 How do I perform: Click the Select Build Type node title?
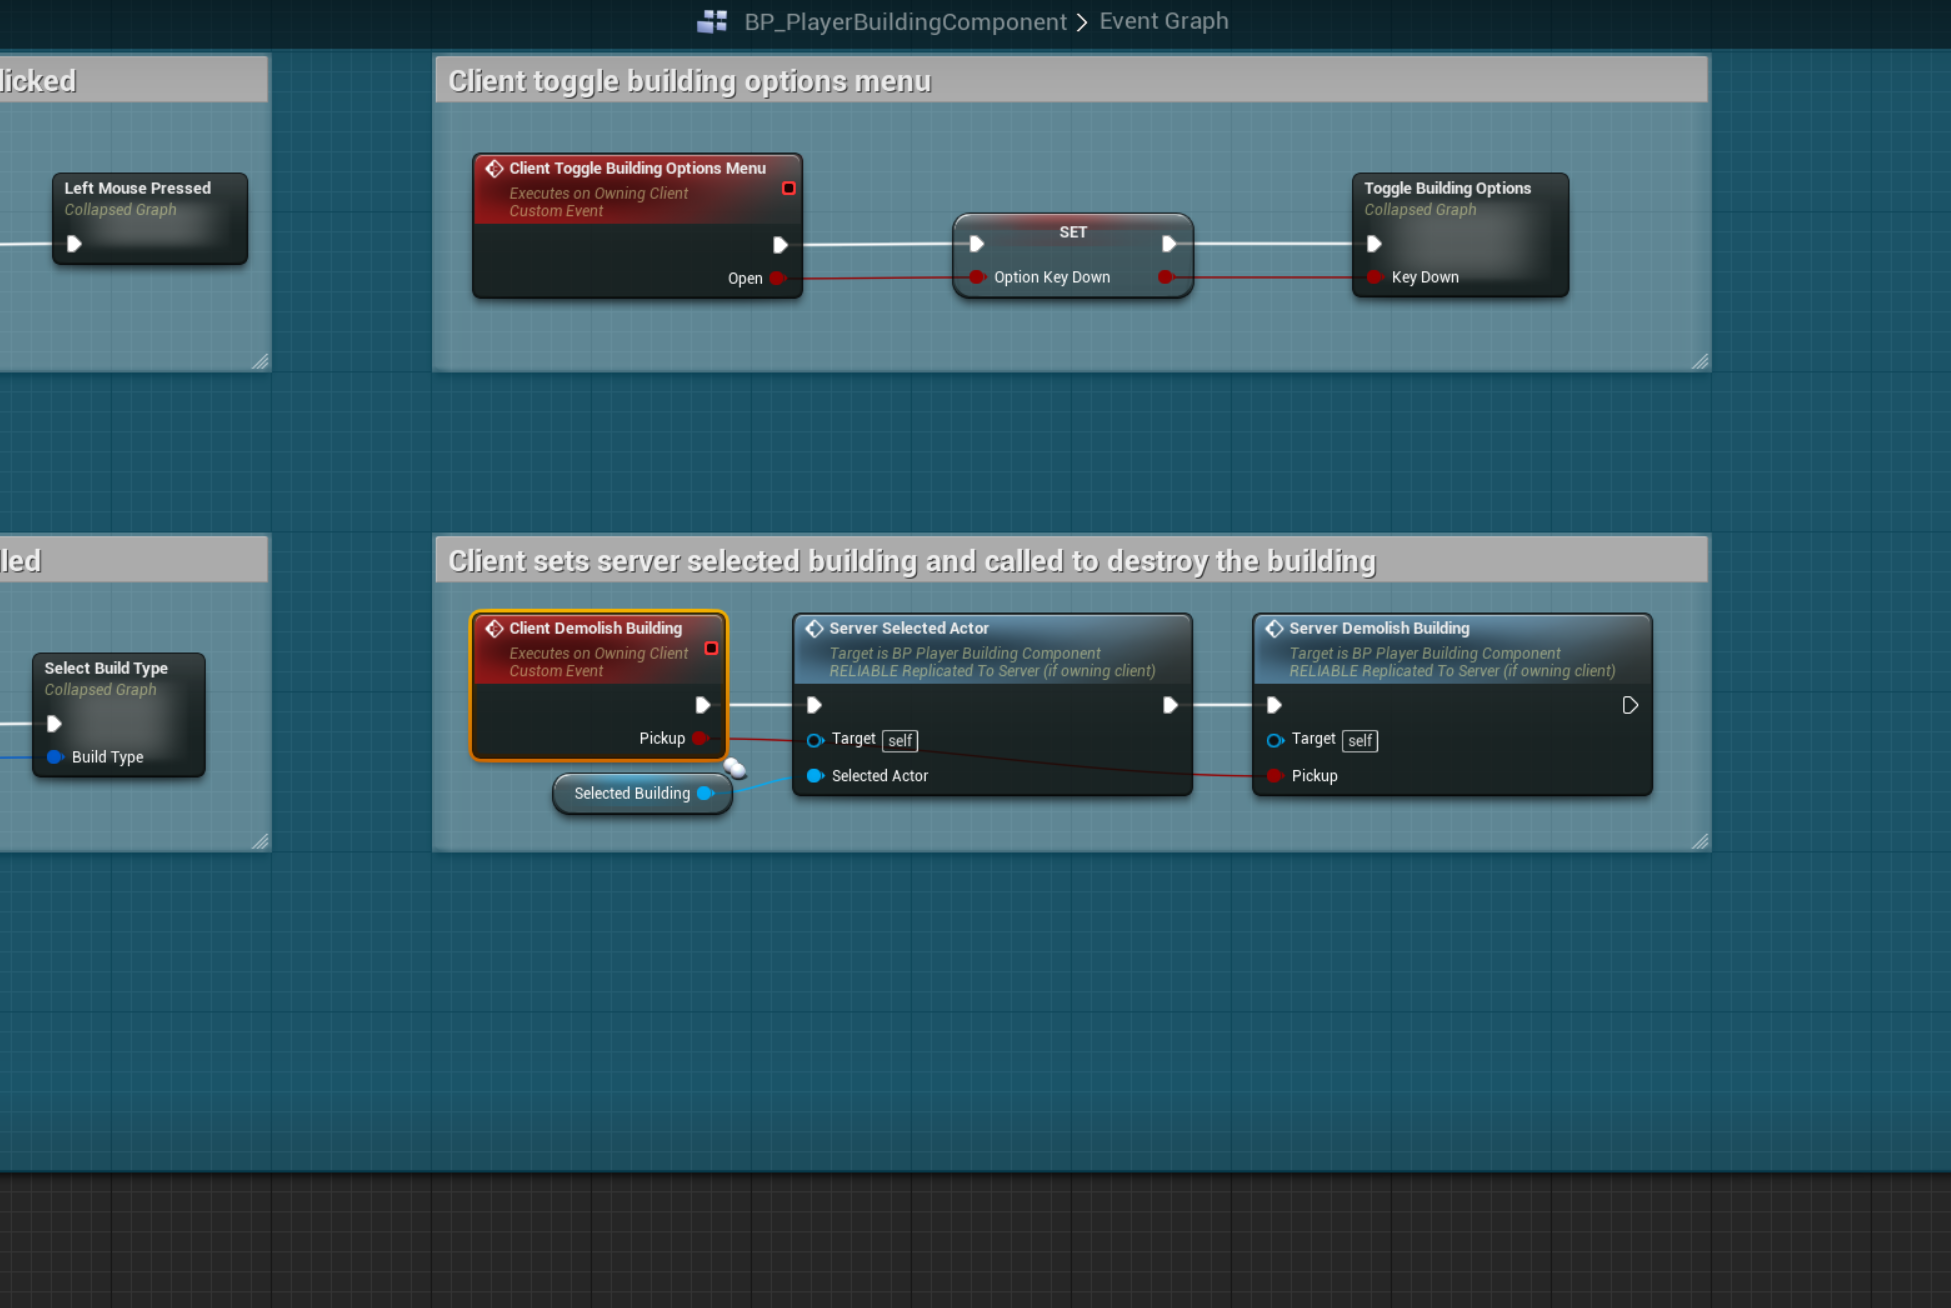tap(106, 668)
